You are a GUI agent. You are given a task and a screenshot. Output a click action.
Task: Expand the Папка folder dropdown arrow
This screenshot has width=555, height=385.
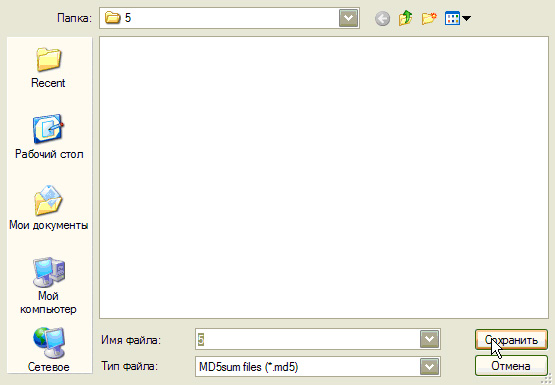[x=348, y=18]
